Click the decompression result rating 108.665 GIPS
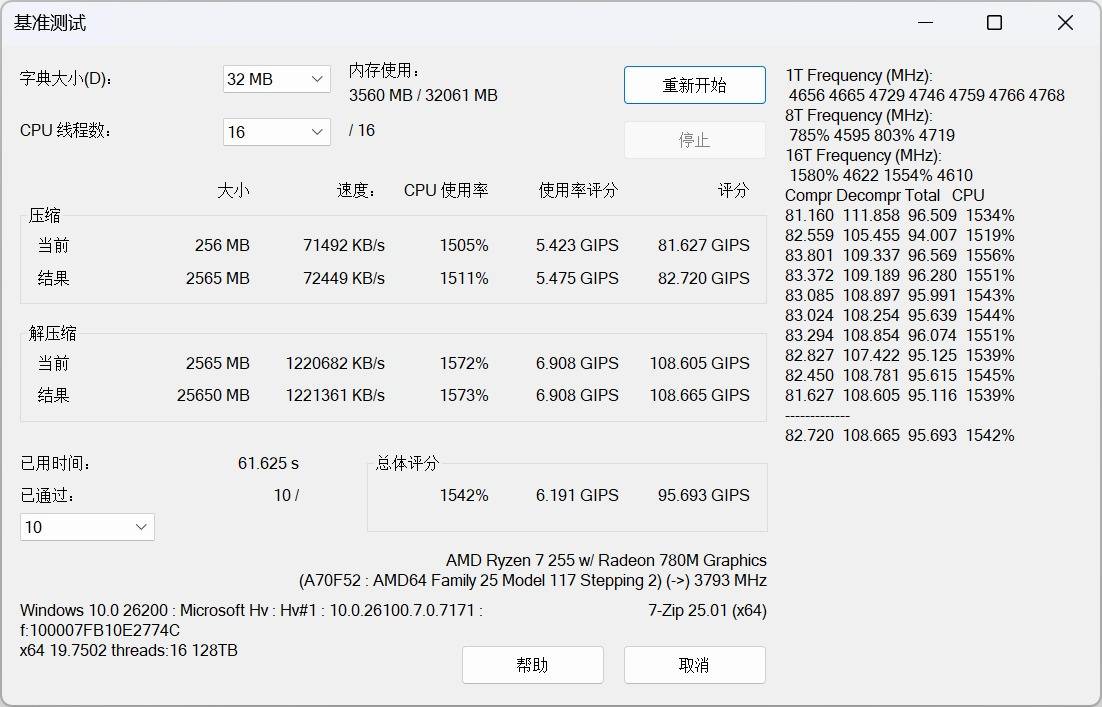Image resolution: width=1102 pixels, height=707 pixels. click(699, 396)
